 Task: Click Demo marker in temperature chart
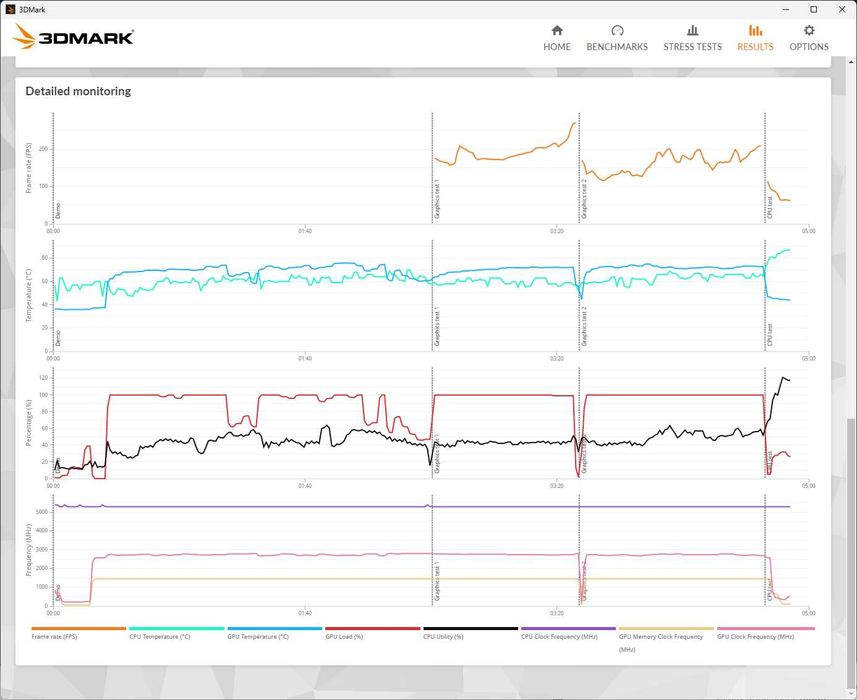tap(58, 338)
